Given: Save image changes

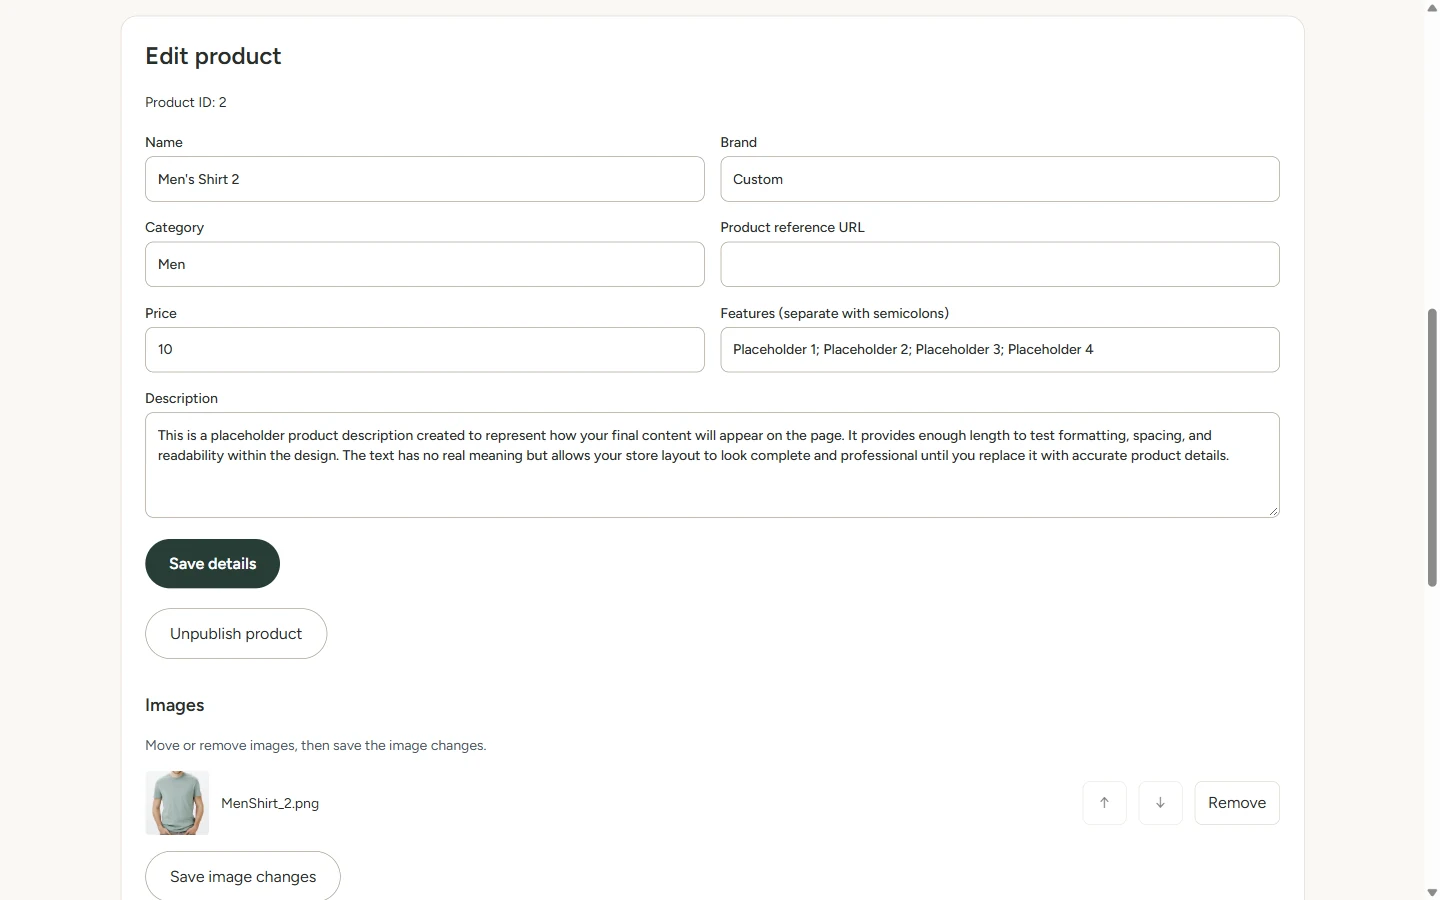Looking at the screenshot, I should point(243,876).
